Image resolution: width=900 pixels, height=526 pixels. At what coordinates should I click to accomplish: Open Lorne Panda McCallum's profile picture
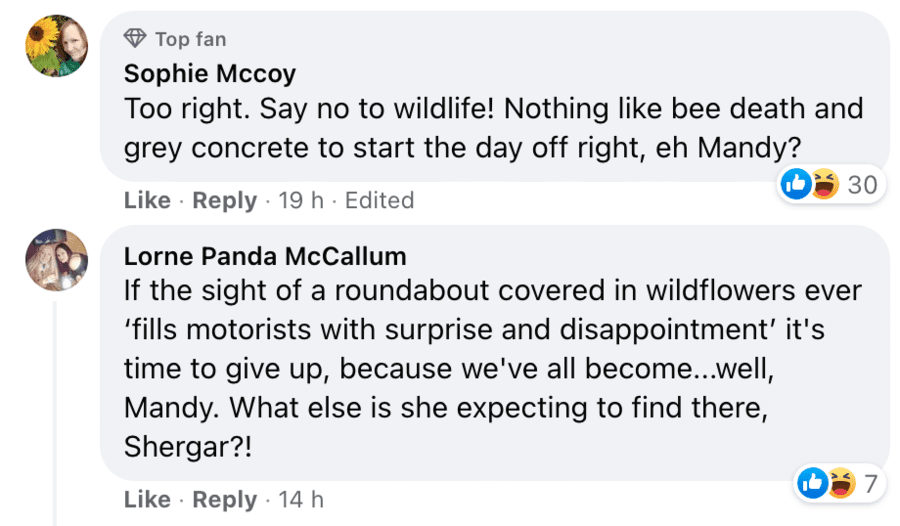56,257
